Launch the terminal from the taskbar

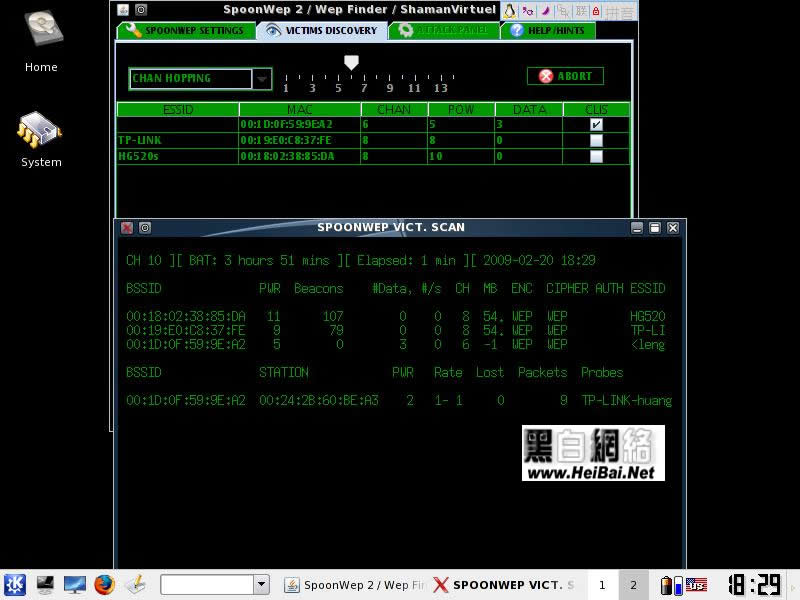point(45,585)
